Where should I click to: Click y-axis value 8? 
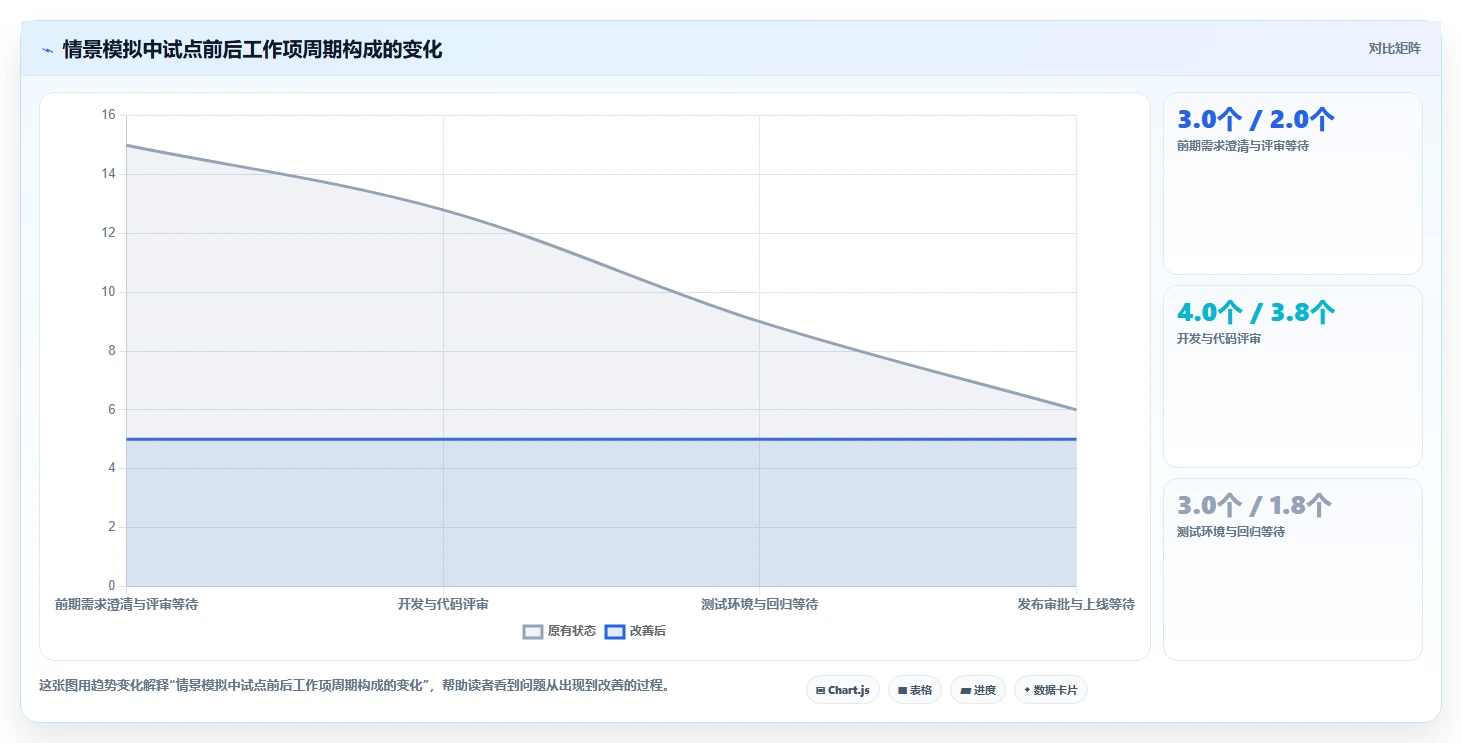pos(112,351)
